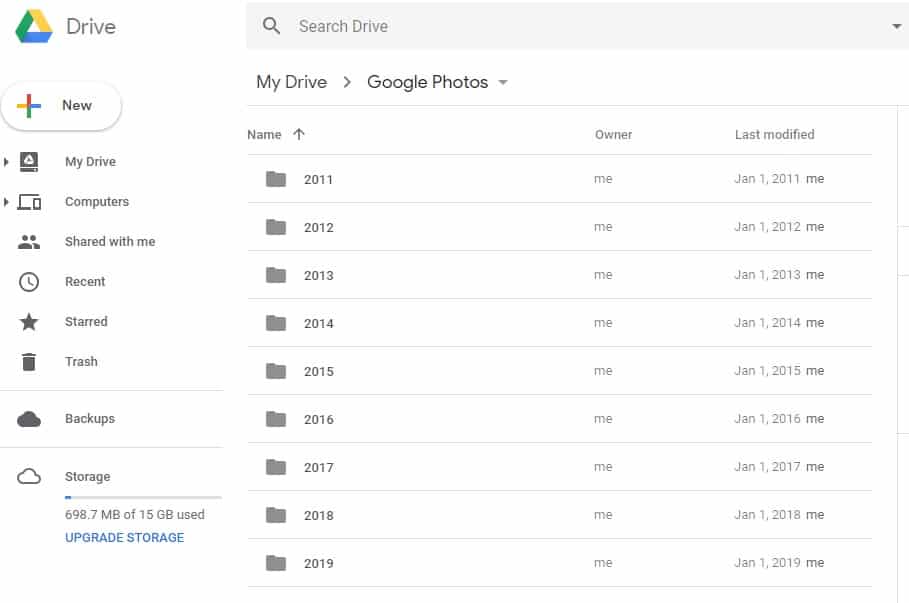
Task: Click the folder icon for 2012
Action: 276,227
